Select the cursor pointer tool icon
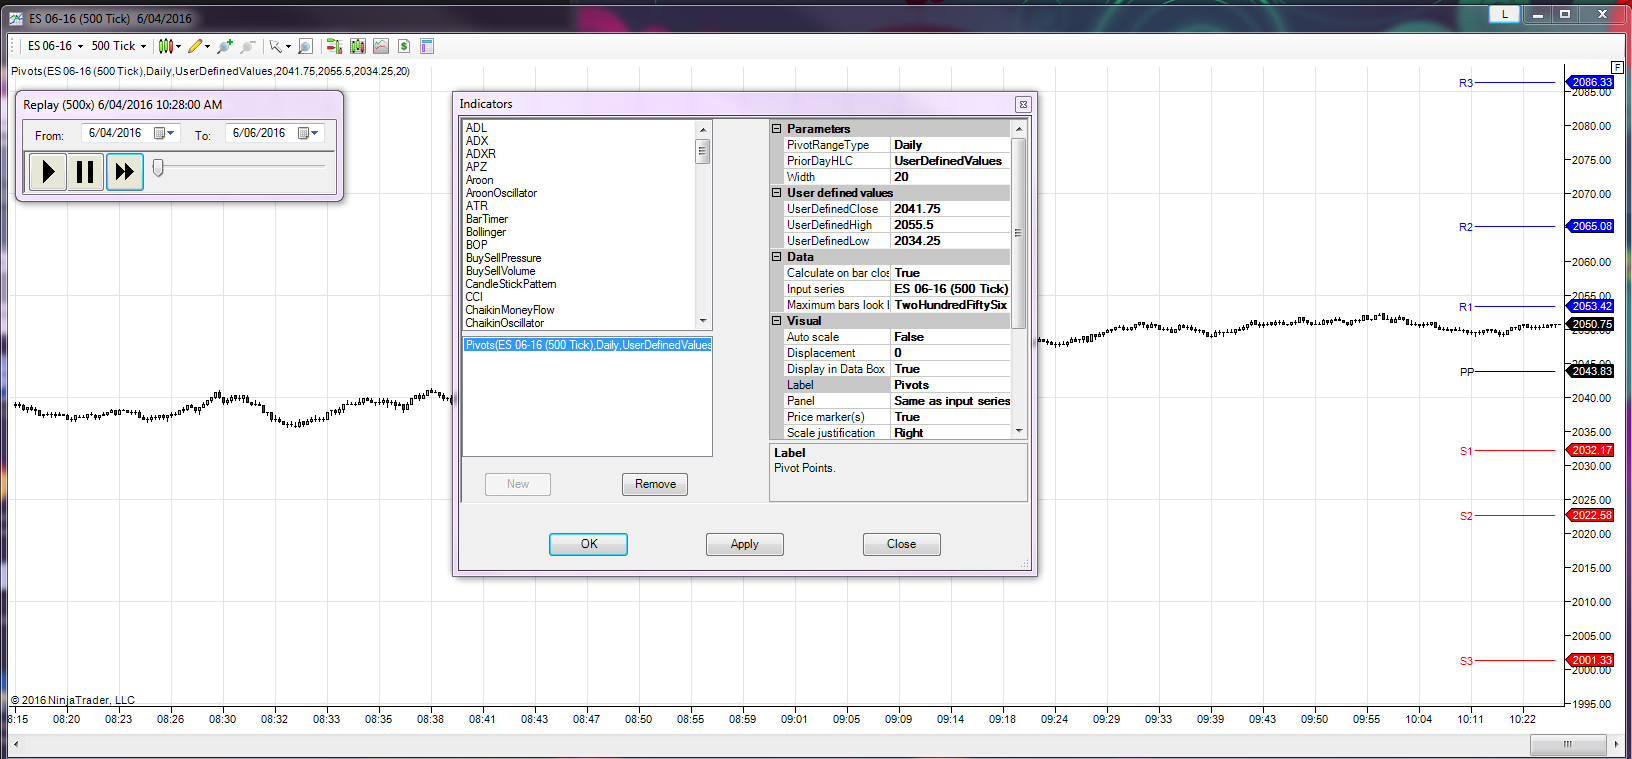Viewport: 1632px width, 759px height. coord(275,46)
